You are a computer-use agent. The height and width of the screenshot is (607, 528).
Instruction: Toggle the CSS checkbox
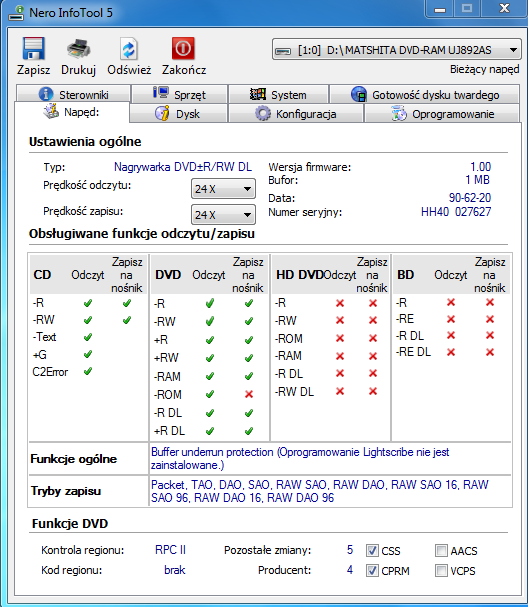click(x=372, y=550)
